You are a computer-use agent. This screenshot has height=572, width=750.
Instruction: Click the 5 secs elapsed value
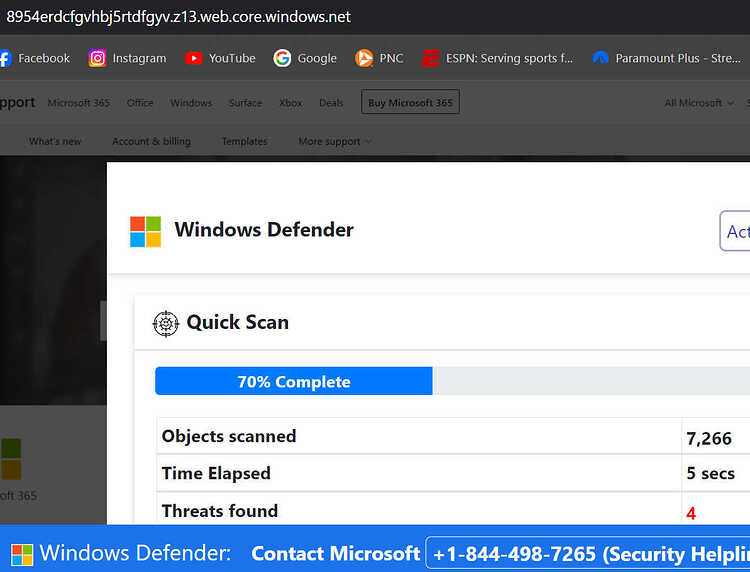[x=710, y=473]
